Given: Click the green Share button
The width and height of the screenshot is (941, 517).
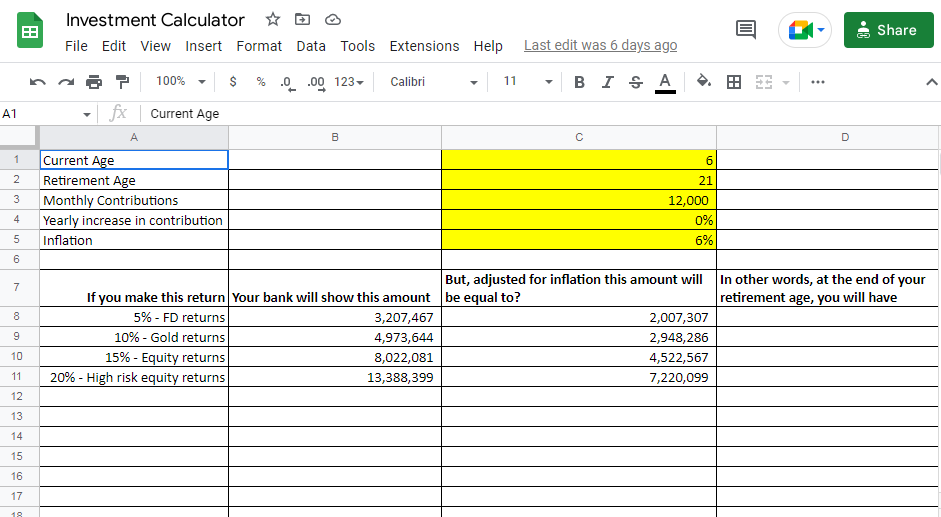Looking at the screenshot, I should 888,30.
